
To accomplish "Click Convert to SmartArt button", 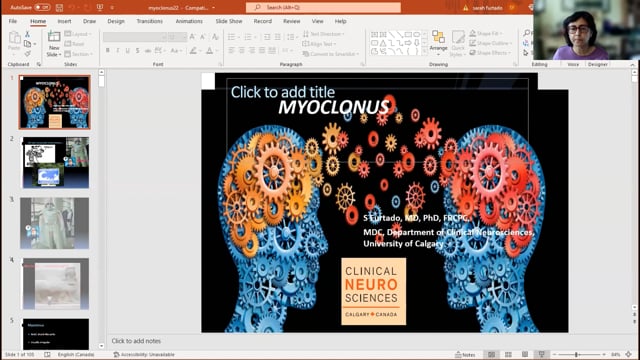I will point(331,54).
